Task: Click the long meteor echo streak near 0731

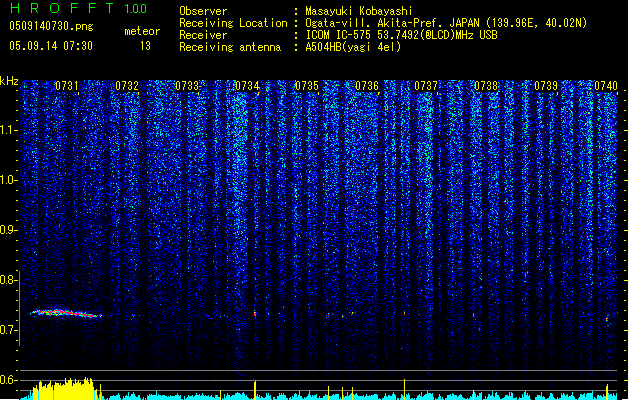Action: [66, 313]
